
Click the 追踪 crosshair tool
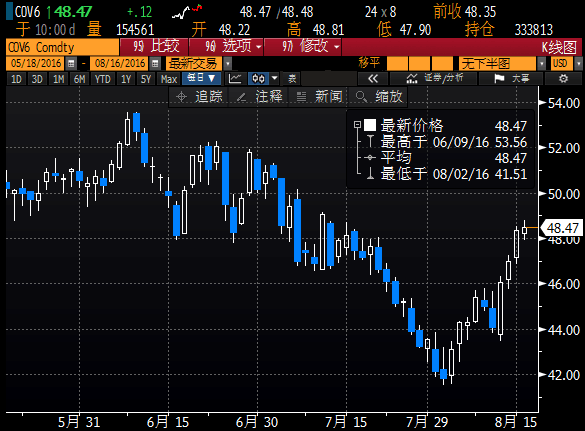coord(199,97)
